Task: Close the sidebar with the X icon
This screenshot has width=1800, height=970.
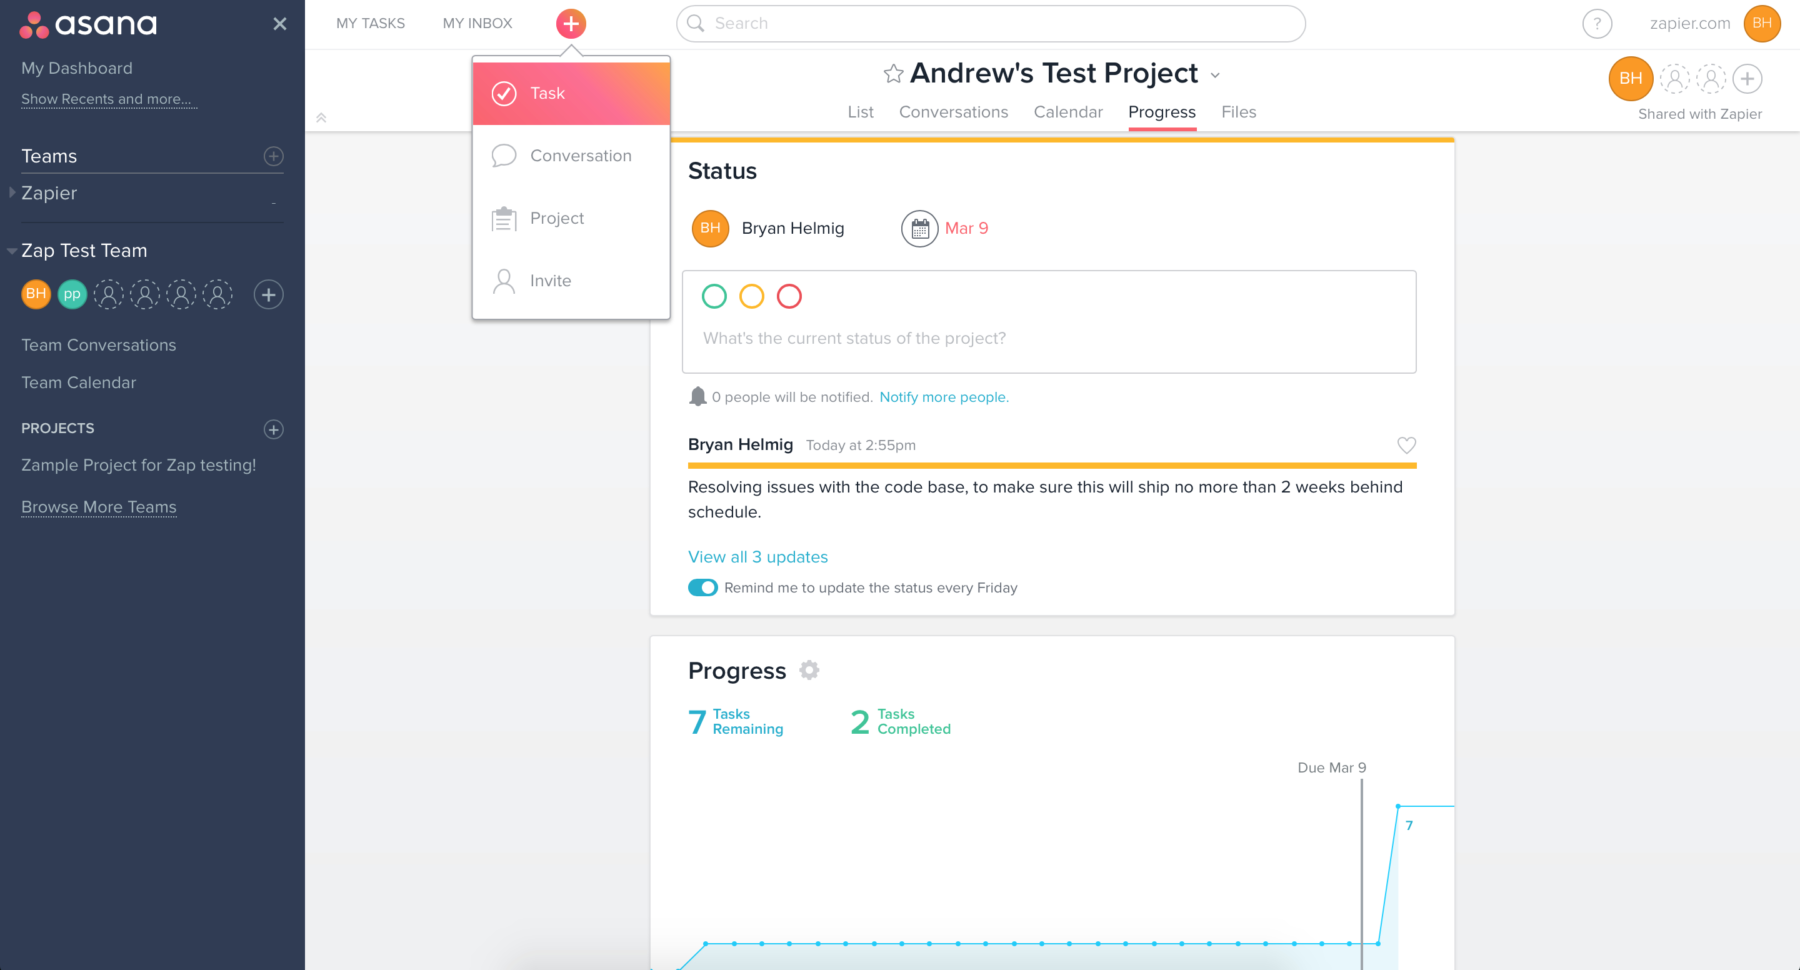Action: click(280, 24)
